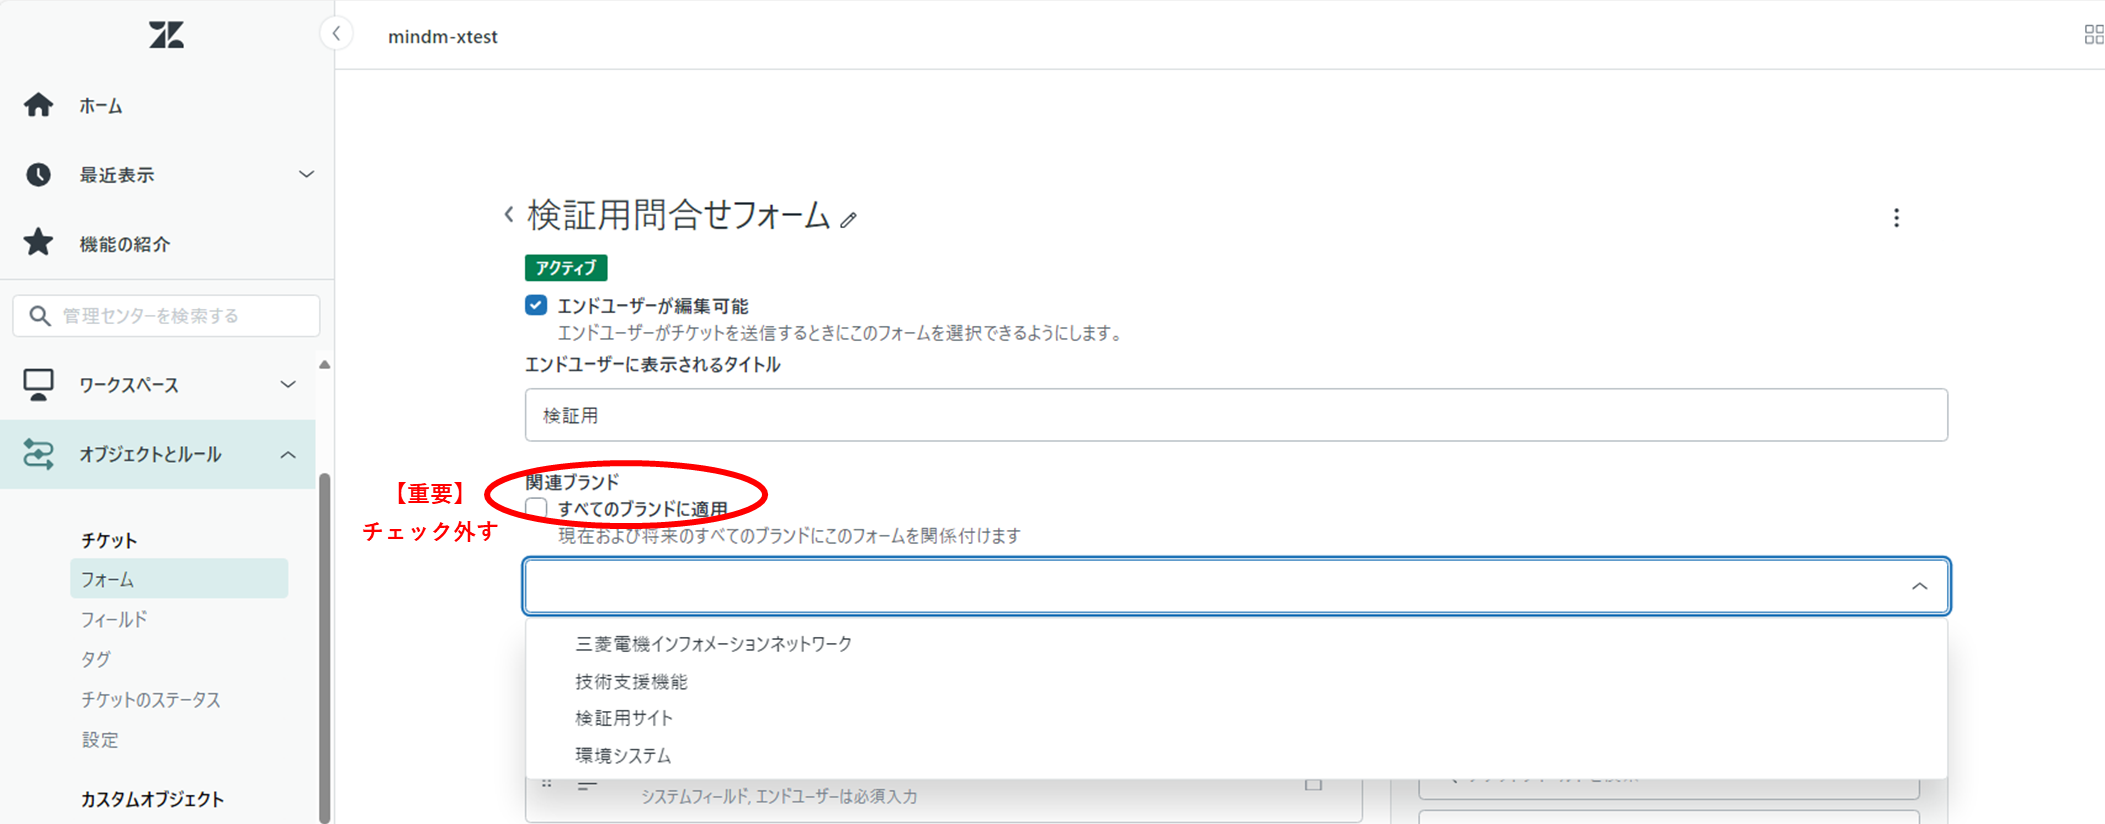2105x824 pixels.
Task: Go back using arrow beside 検証用問合せフォーム
Action: 509,215
